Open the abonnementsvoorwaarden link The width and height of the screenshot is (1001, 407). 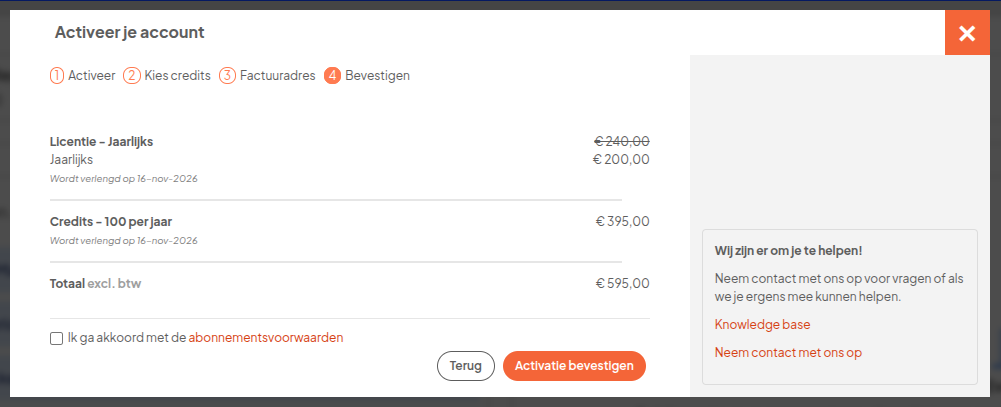click(265, 338)
